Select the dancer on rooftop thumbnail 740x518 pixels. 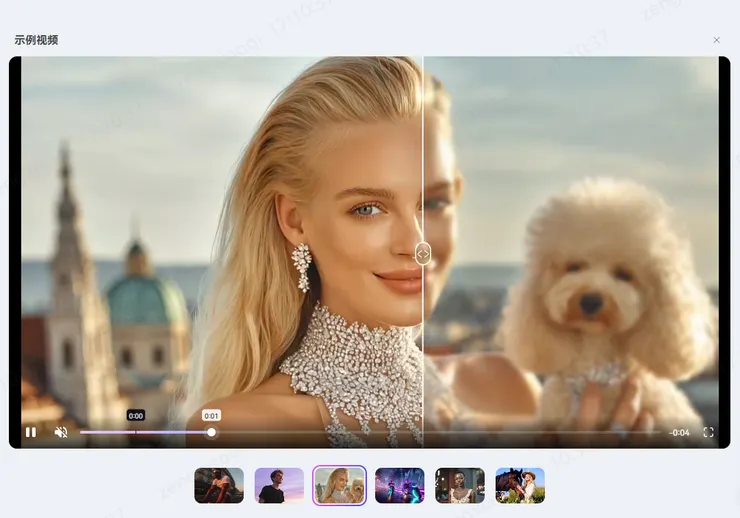pyautogui.click(x=219, y=485)
